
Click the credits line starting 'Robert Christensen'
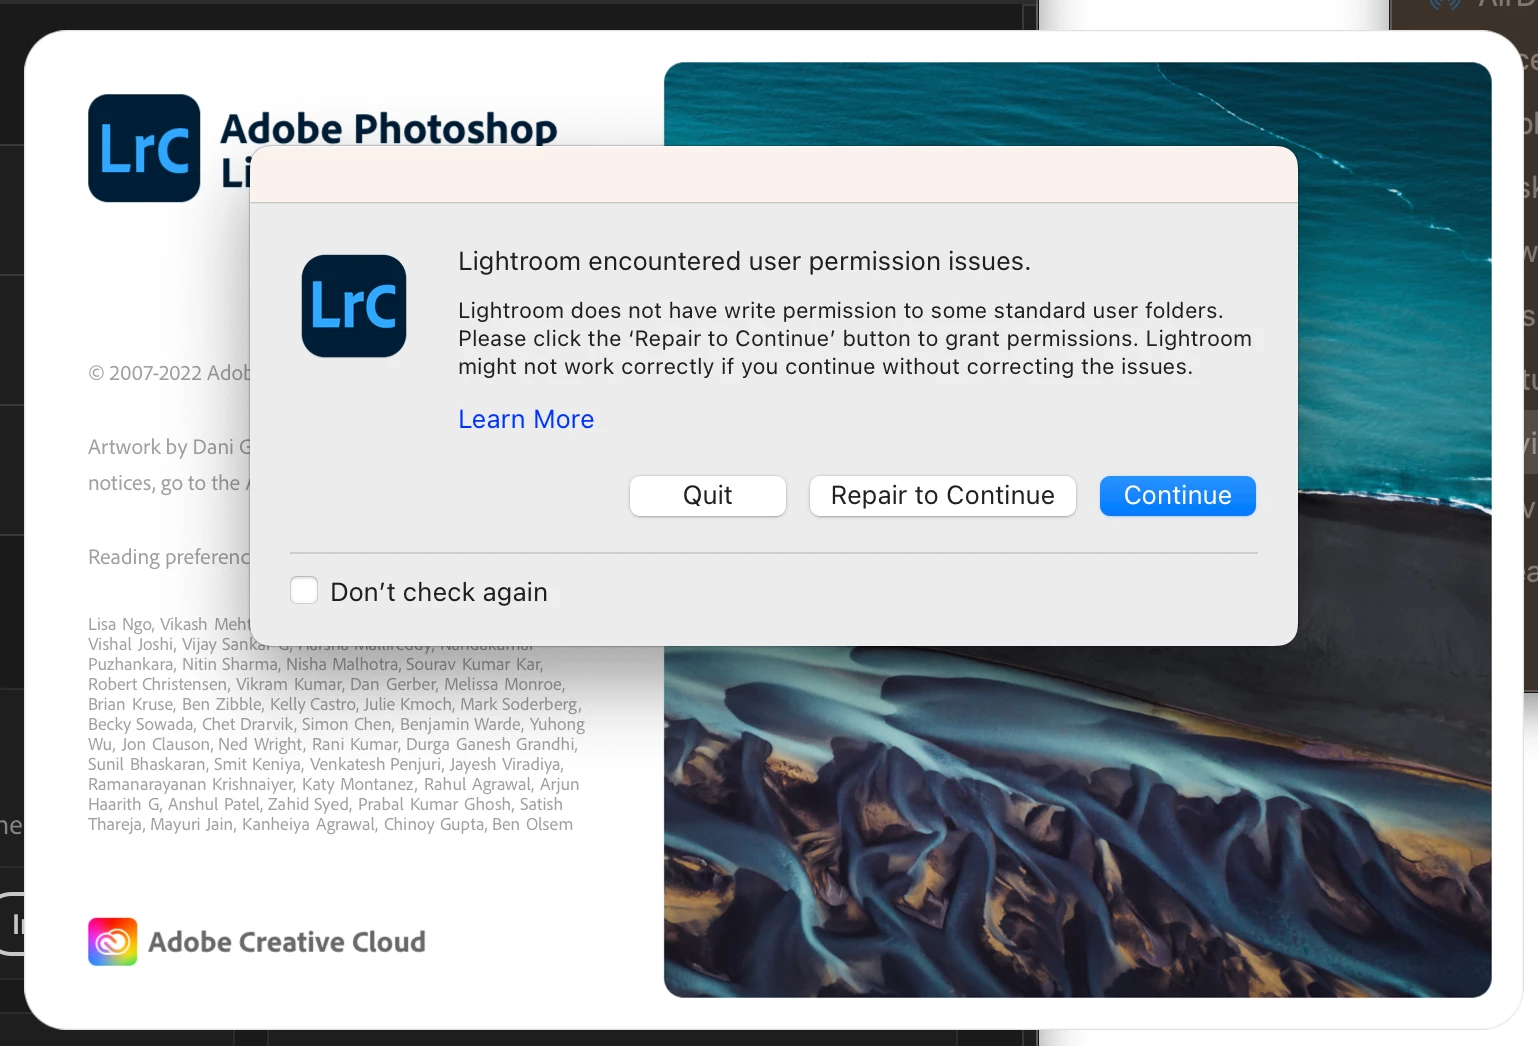pos(326,684)
